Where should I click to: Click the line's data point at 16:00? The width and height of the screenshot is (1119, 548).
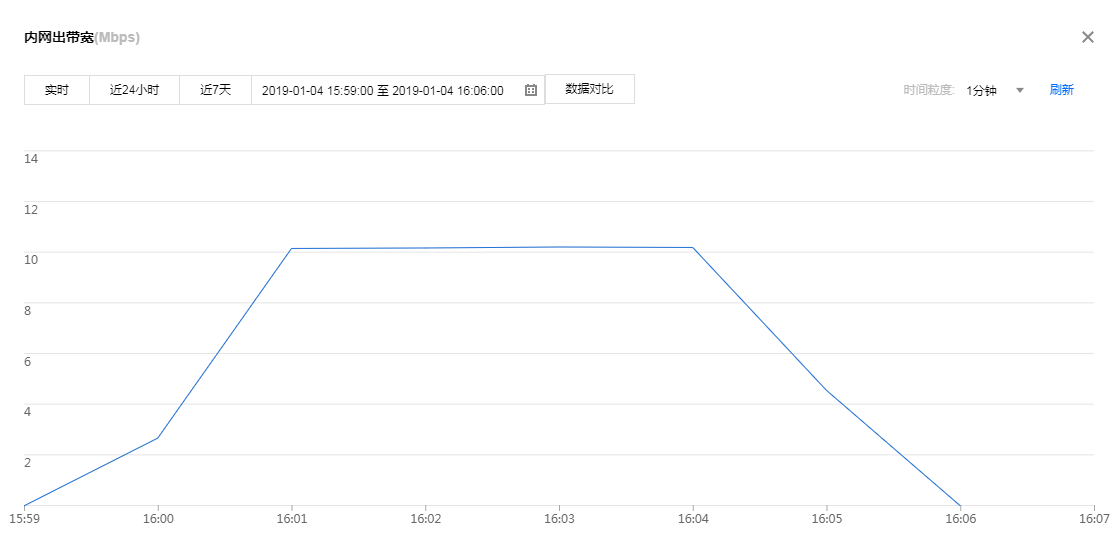[x=157, y=438]
